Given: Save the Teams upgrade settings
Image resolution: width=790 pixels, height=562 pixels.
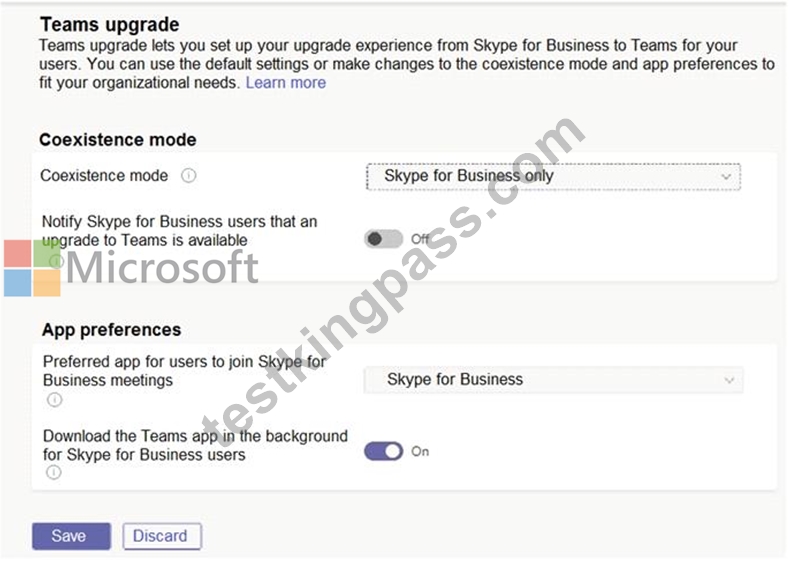Looking at the screenshot, I should point(71,536).
